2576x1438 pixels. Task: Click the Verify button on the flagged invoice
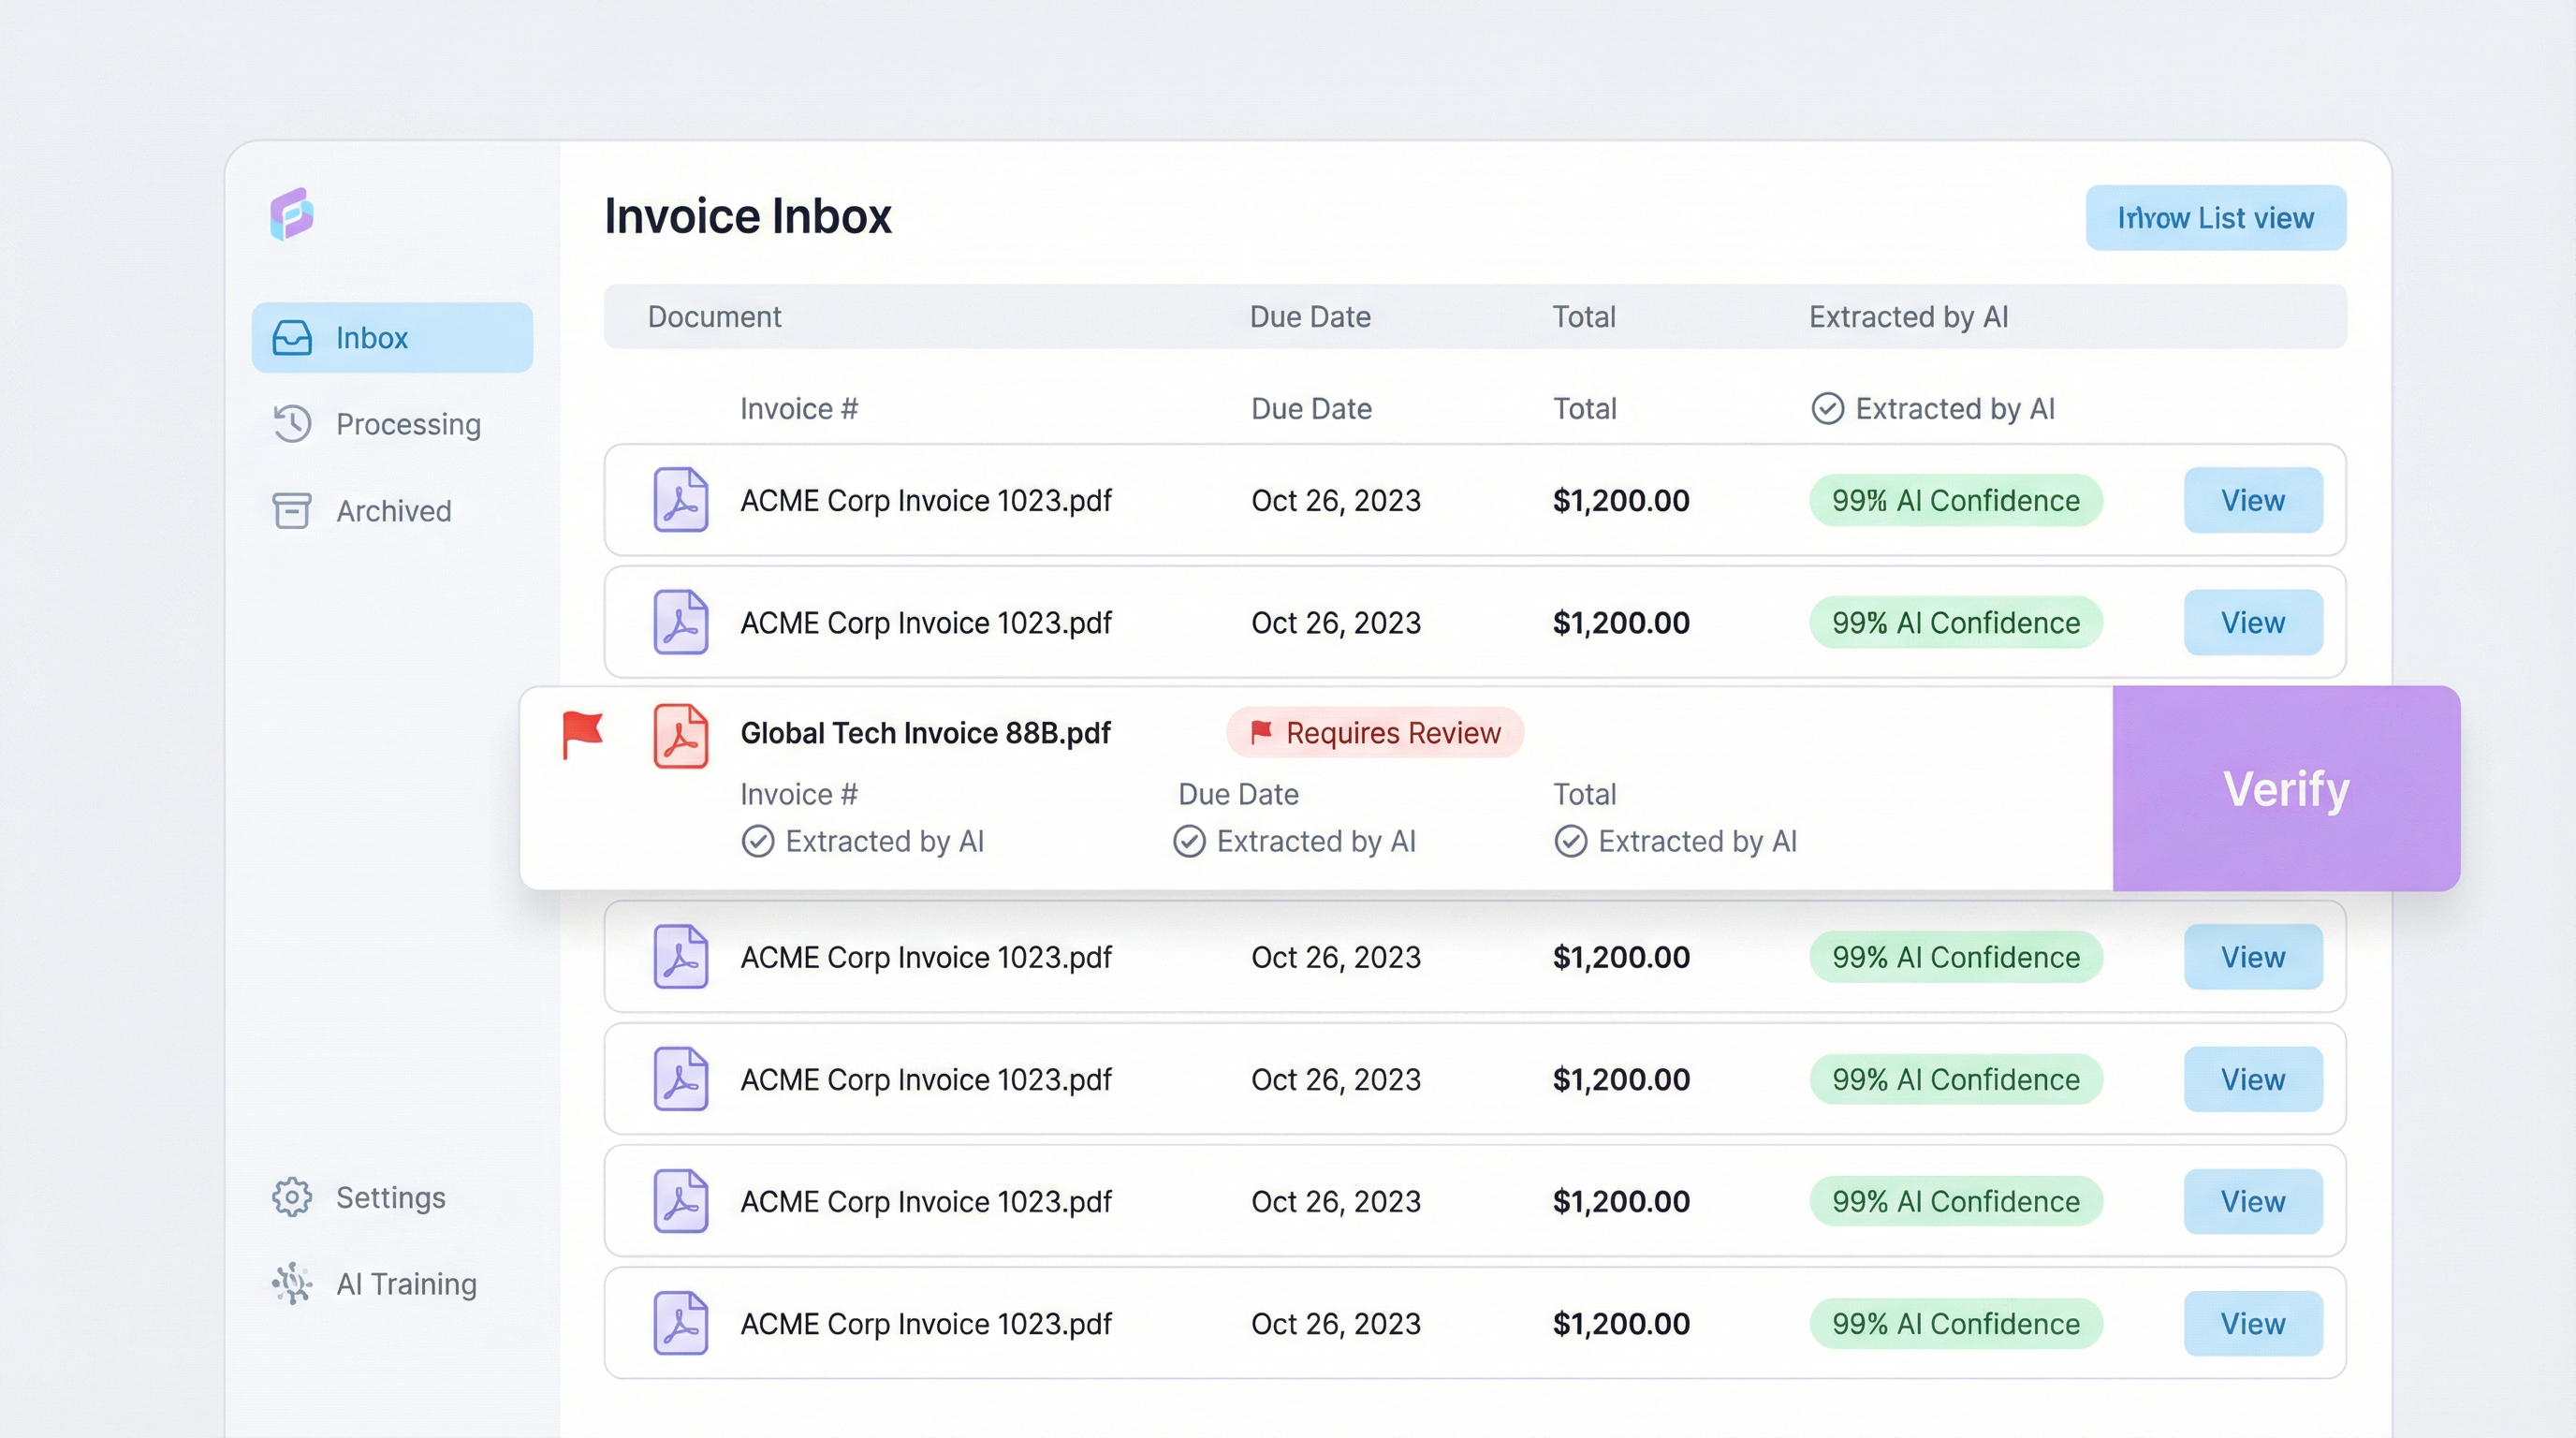click(x=2285, y=789)
